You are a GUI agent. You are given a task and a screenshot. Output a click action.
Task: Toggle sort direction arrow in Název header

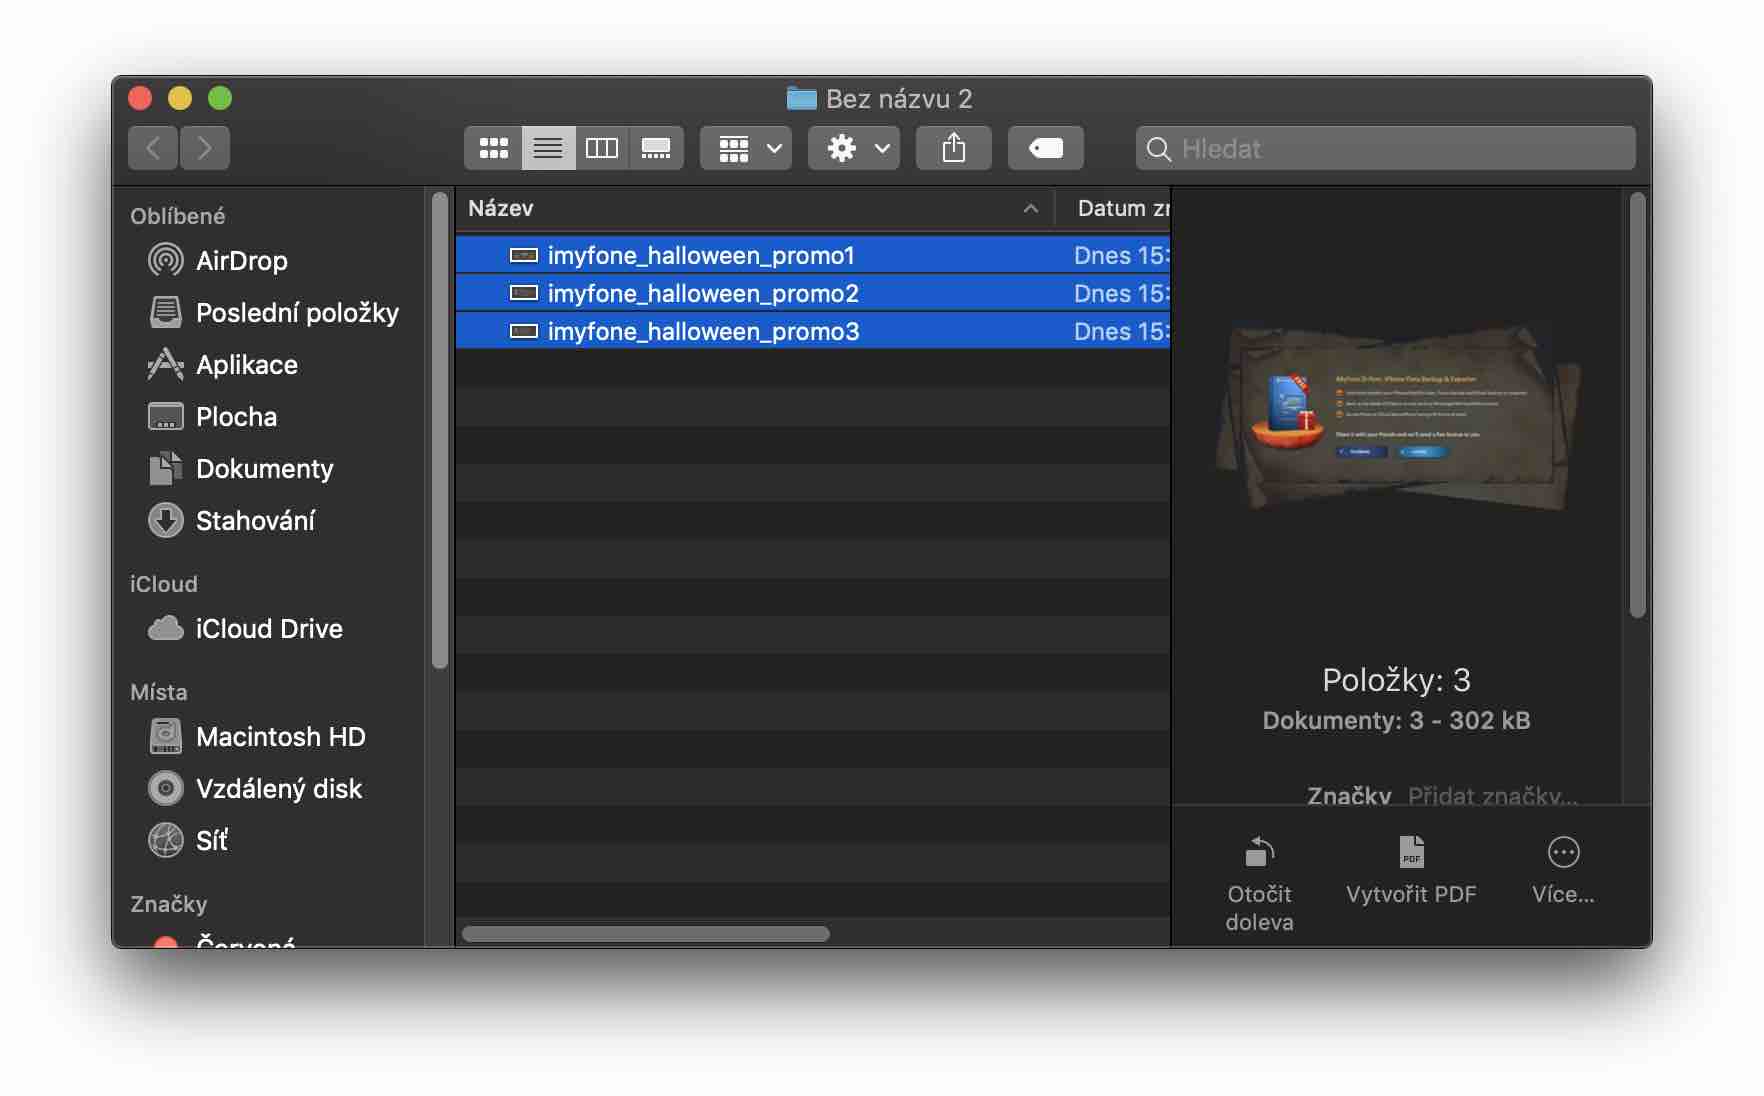[1031, 209]
